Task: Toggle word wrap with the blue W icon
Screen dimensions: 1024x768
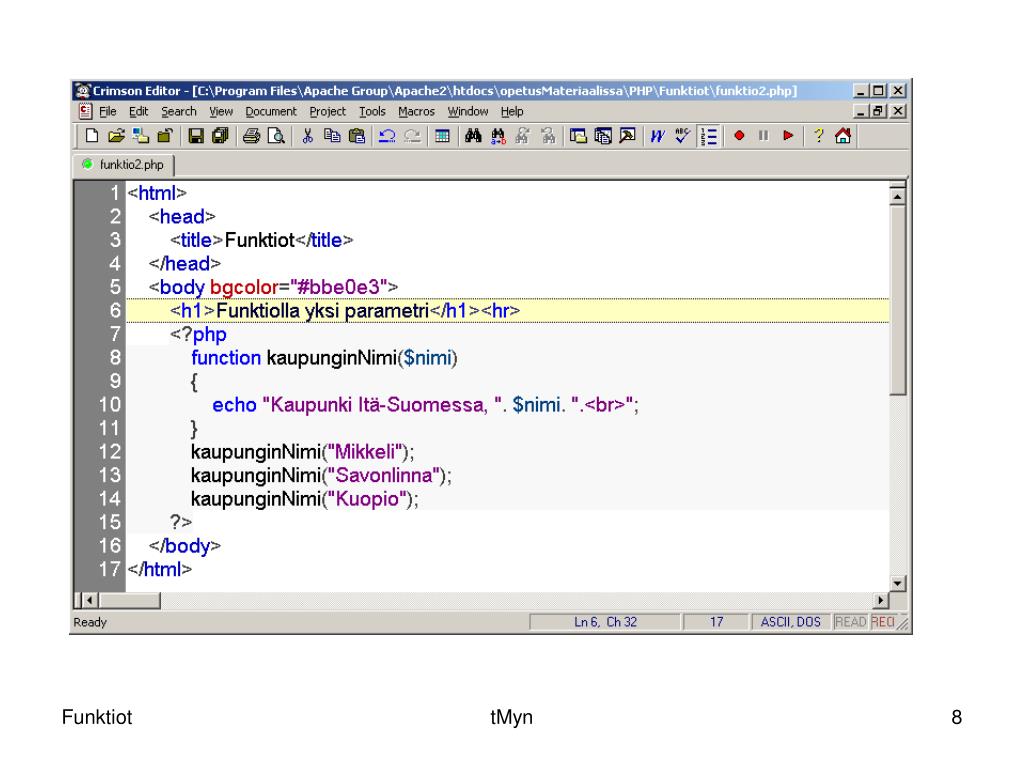Action: click(x=657, y=136)
